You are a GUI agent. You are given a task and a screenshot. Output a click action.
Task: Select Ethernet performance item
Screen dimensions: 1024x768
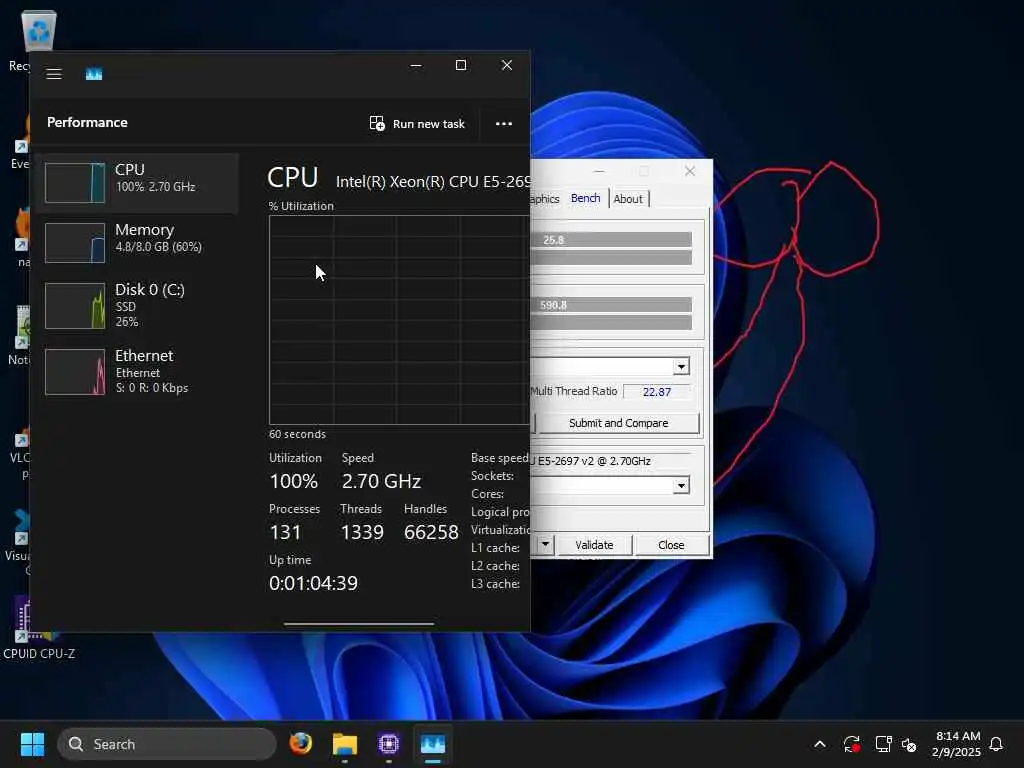(138, 371)
